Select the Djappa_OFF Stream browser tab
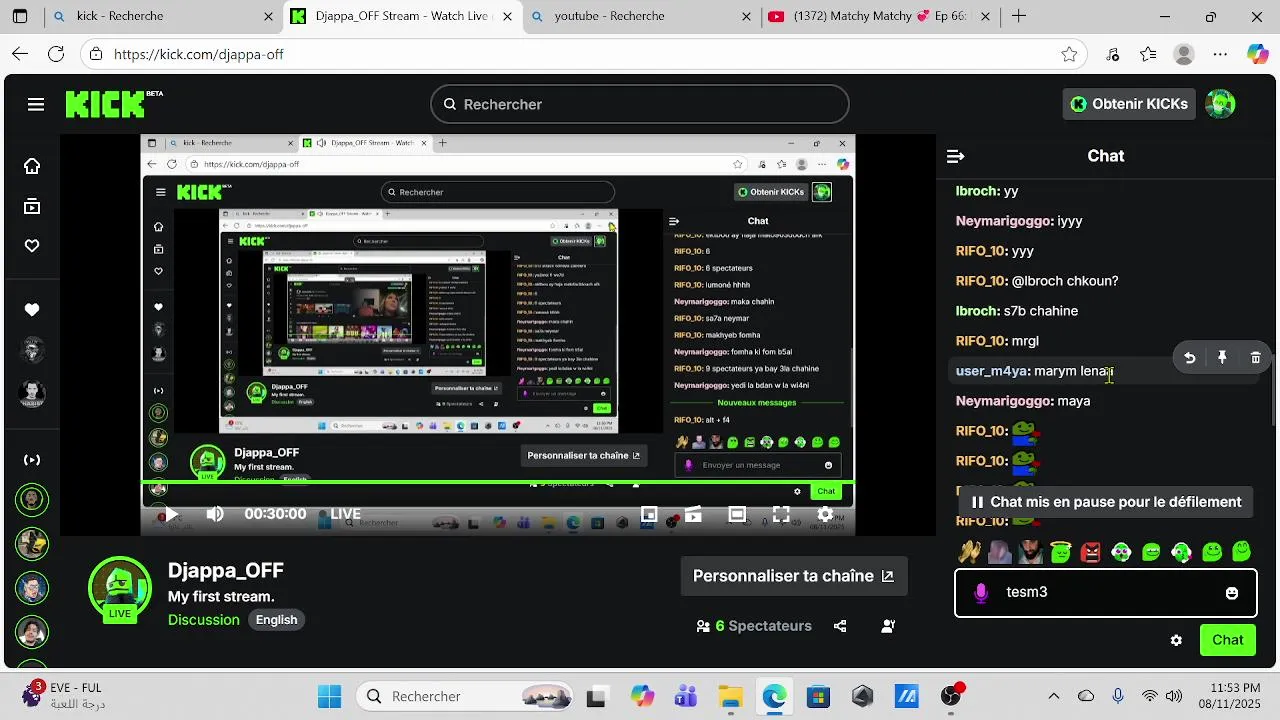The image size is (1280, 720). [402, 16]
